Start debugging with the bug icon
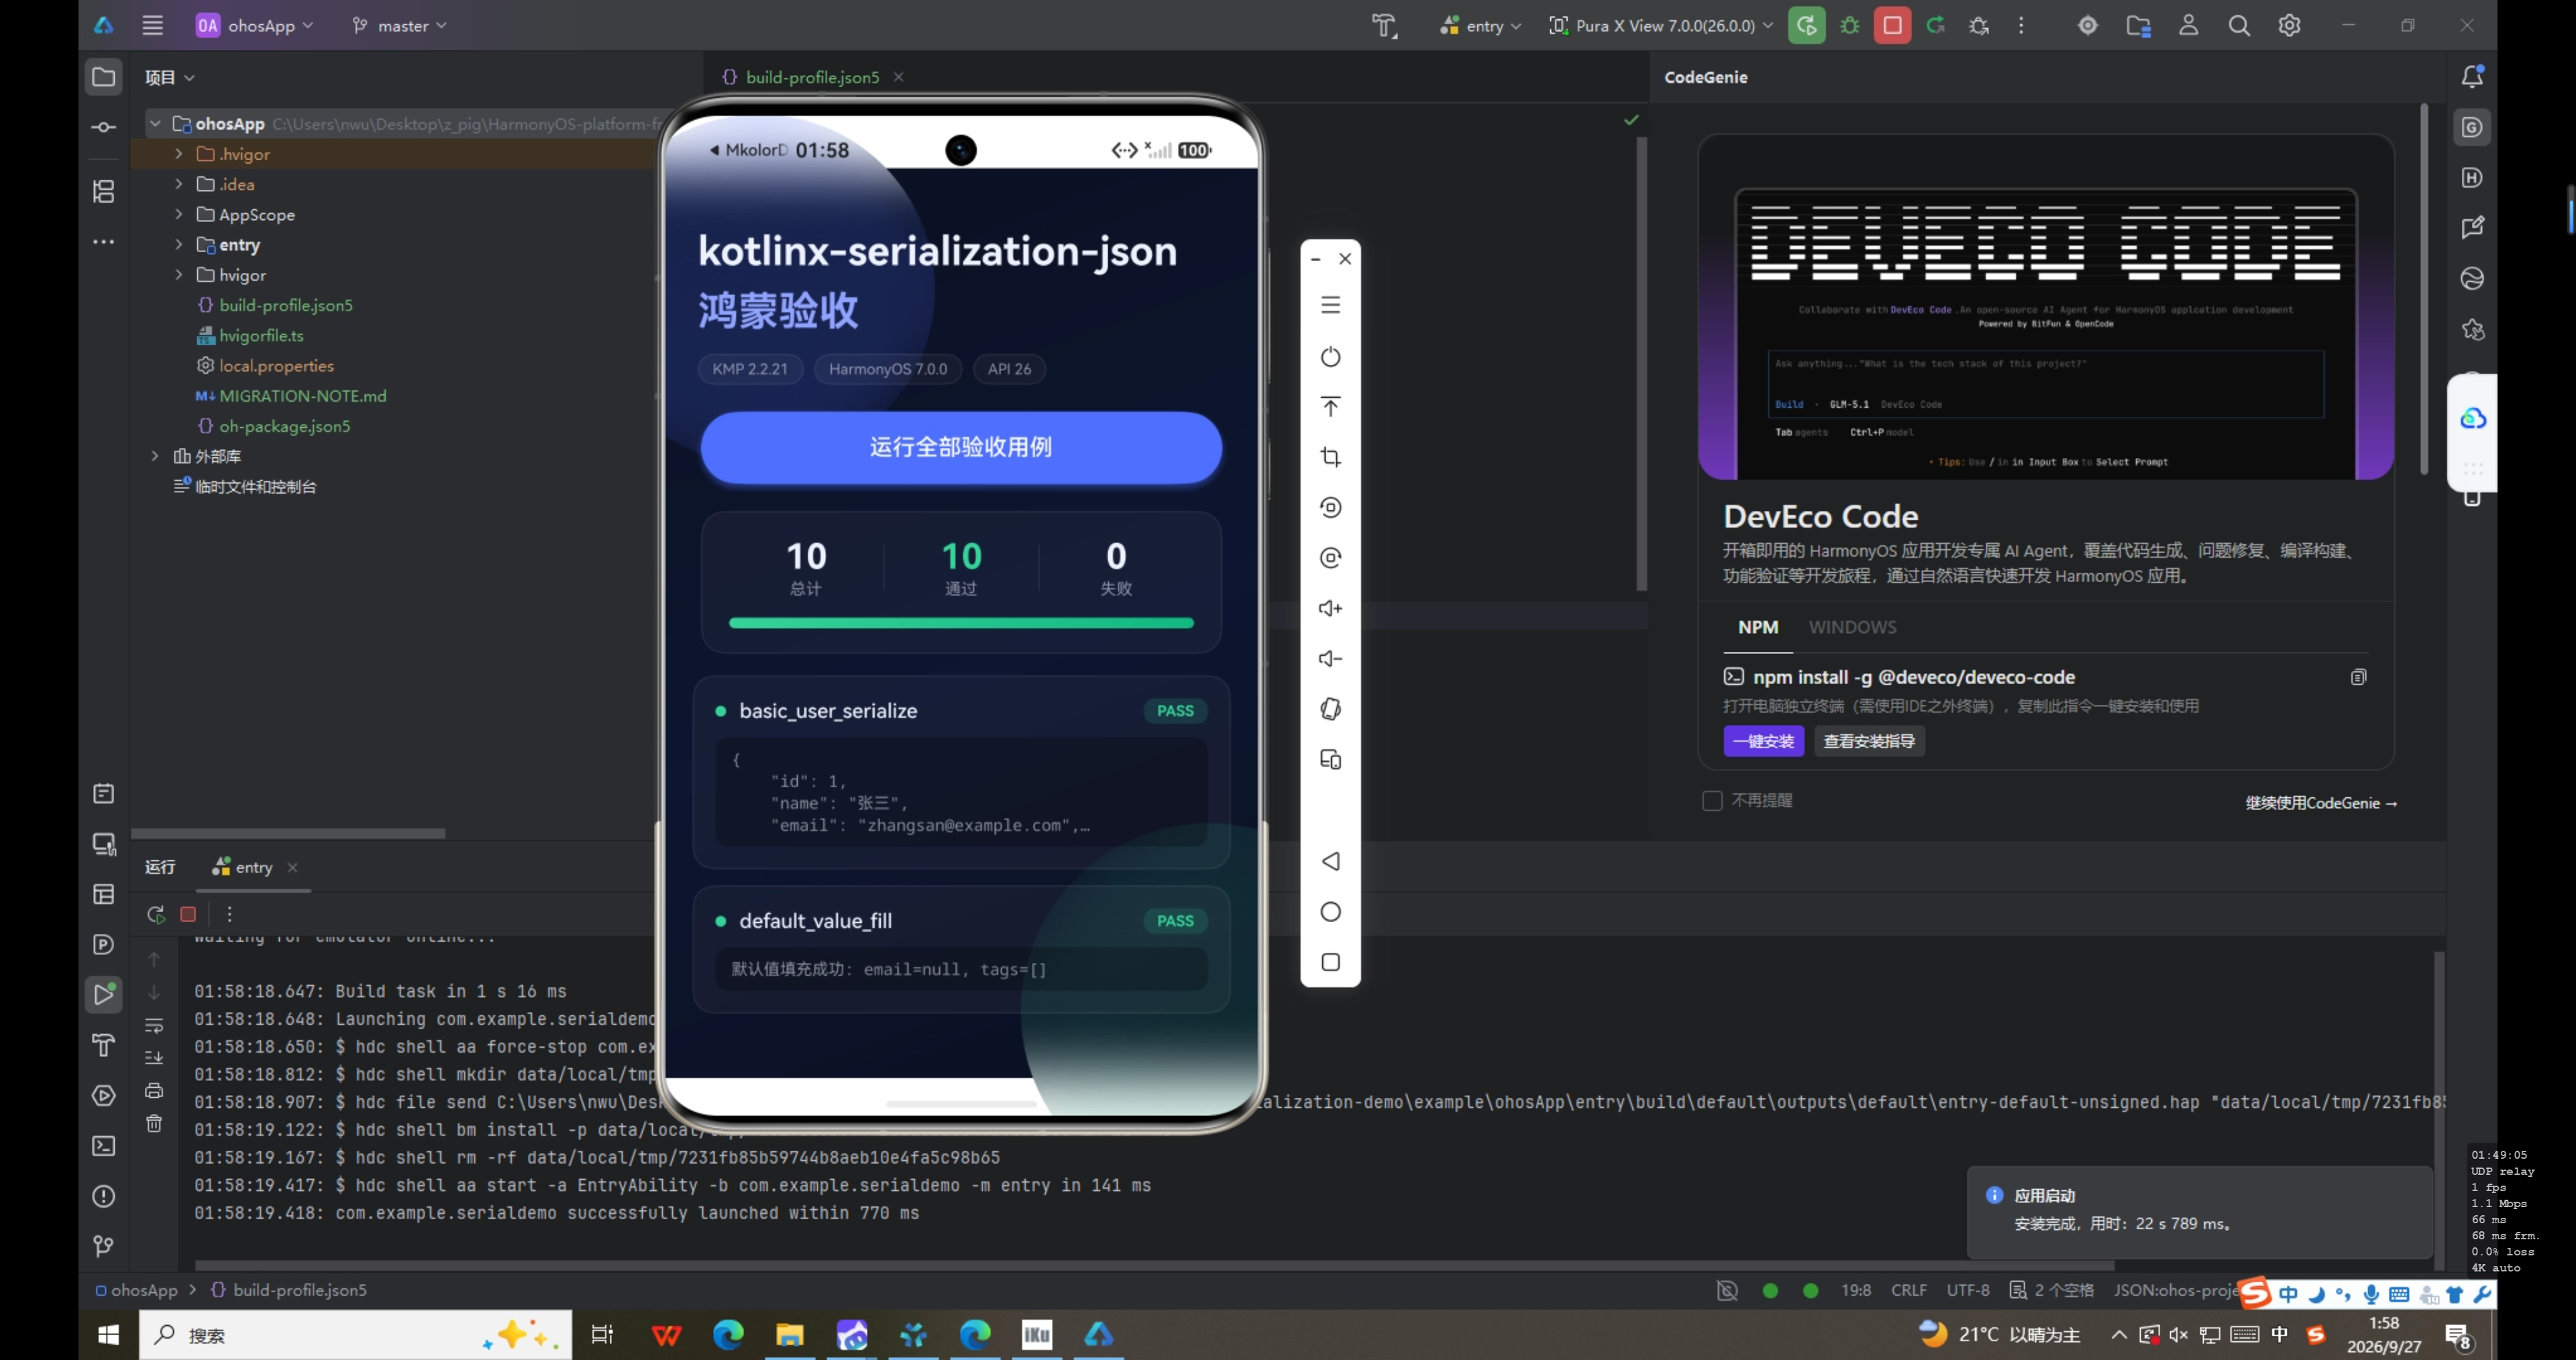 [1849, 25]
